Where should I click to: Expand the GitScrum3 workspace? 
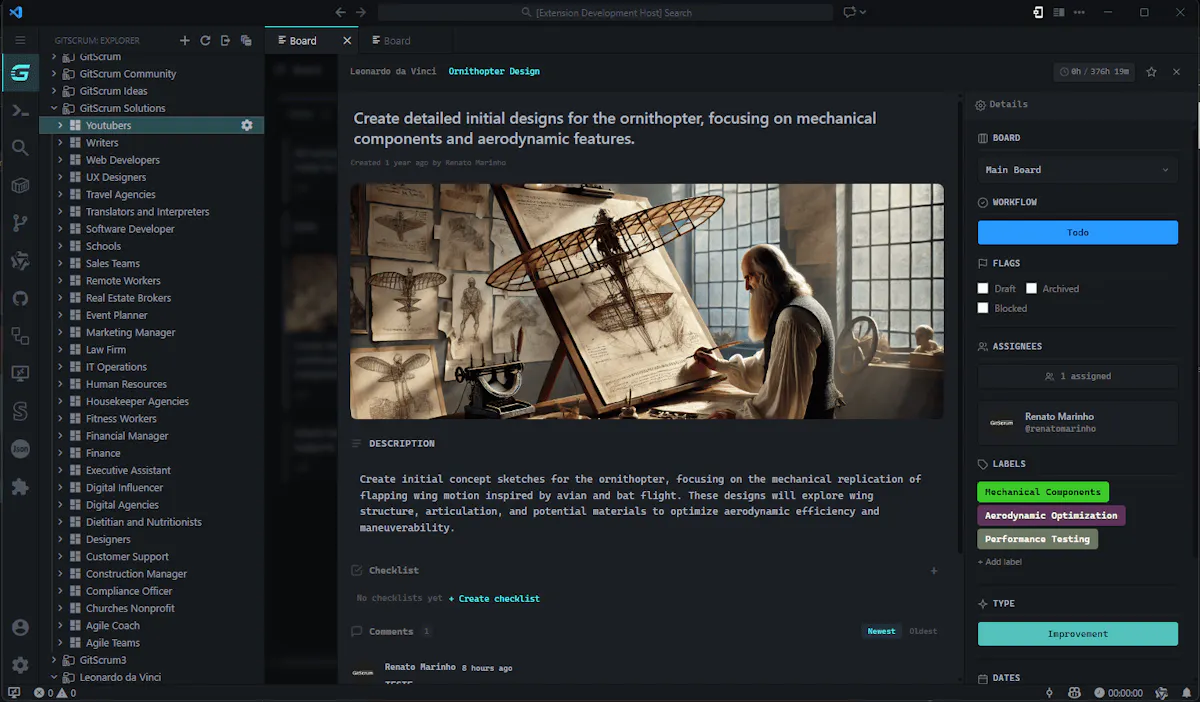coord(55,660)
